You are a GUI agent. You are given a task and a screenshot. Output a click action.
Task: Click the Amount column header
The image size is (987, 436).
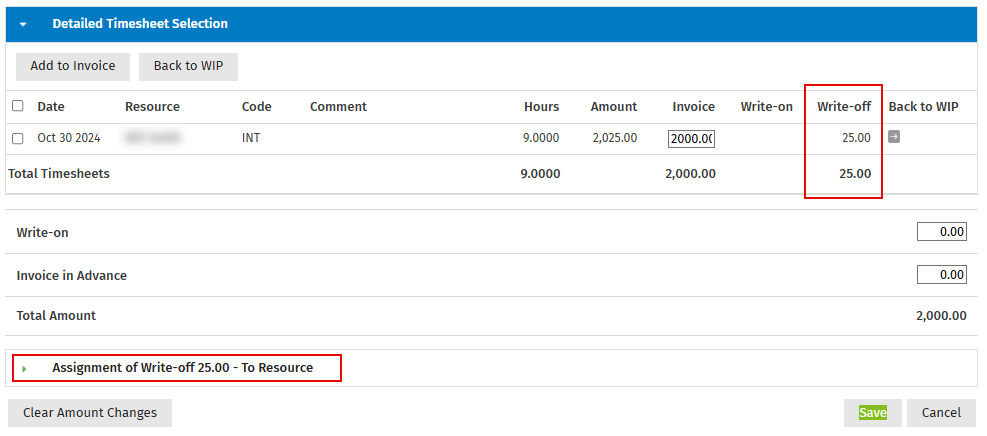(614, 107)
